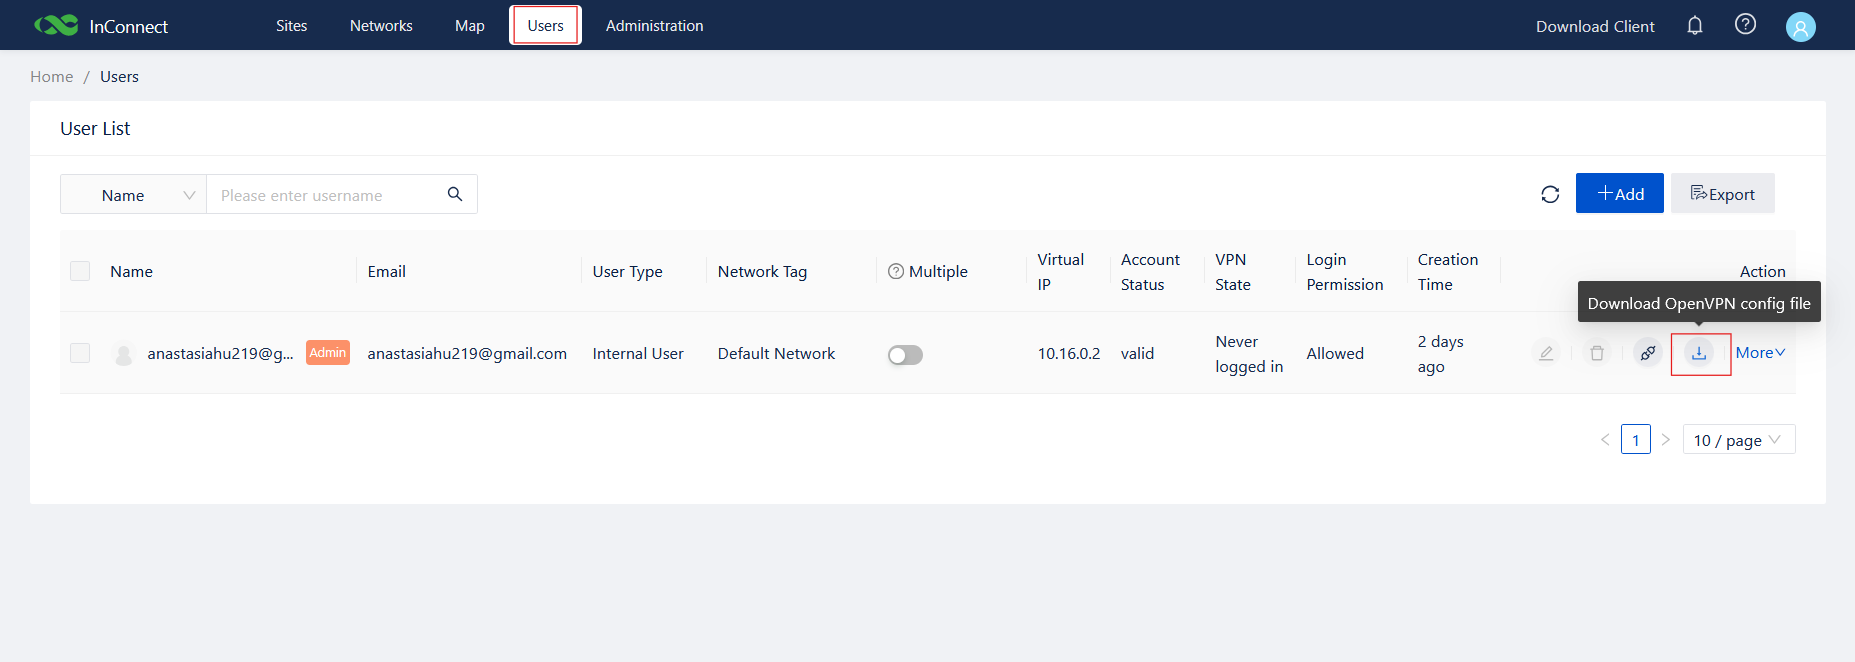Click the Never logged in state
The height and width of the screenshot is (662, 1855).
pyautogui.click(x=1249, y=354)
